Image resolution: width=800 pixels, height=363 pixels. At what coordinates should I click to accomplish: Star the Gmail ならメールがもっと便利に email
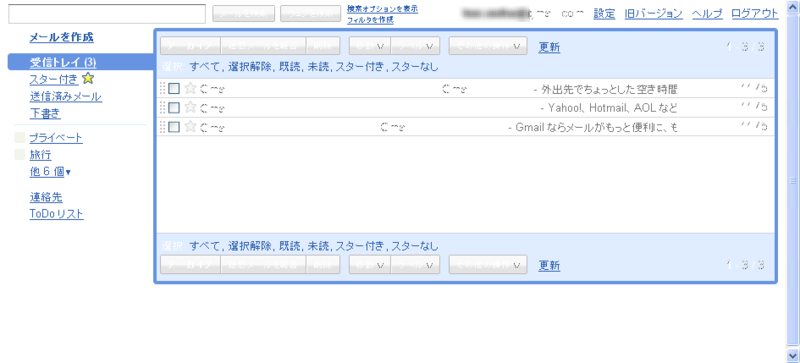(190, 126)
